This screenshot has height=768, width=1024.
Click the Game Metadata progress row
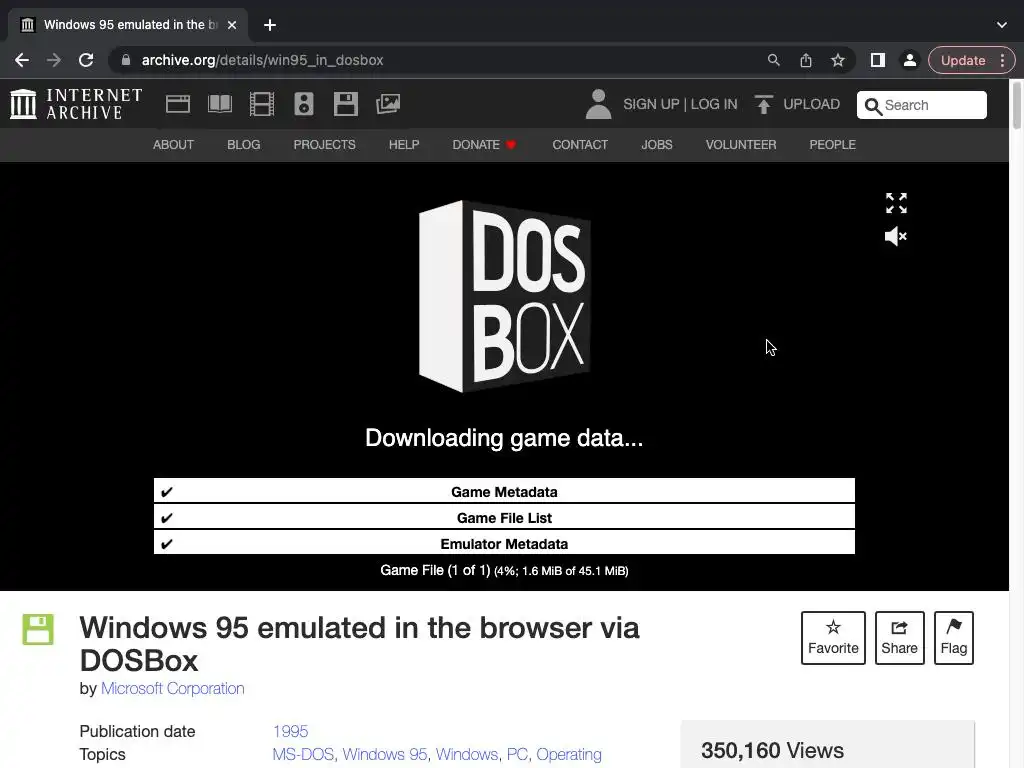[x=504, y=490]
